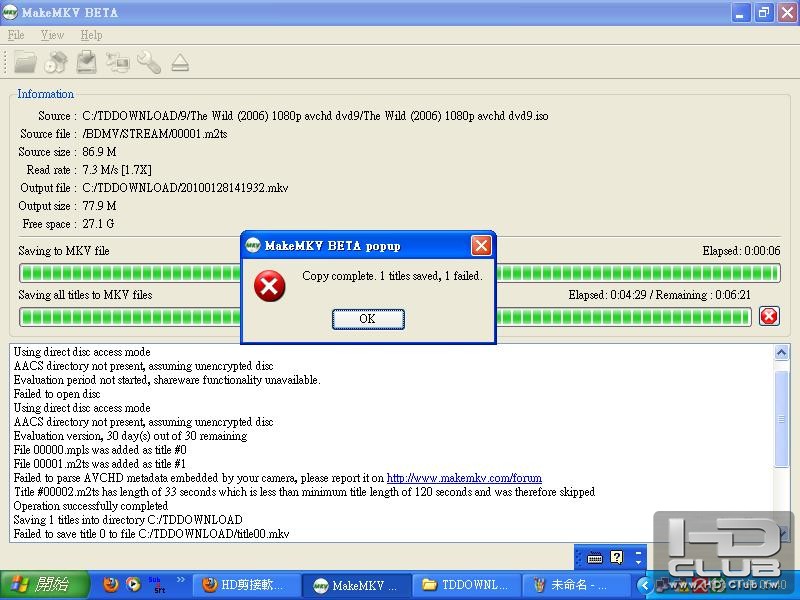This screenshot has height=600, width=800.
Task: Click the popup message 'Copy complete. 1 titles saved, 1 failed.'
Action: (392, 276)
